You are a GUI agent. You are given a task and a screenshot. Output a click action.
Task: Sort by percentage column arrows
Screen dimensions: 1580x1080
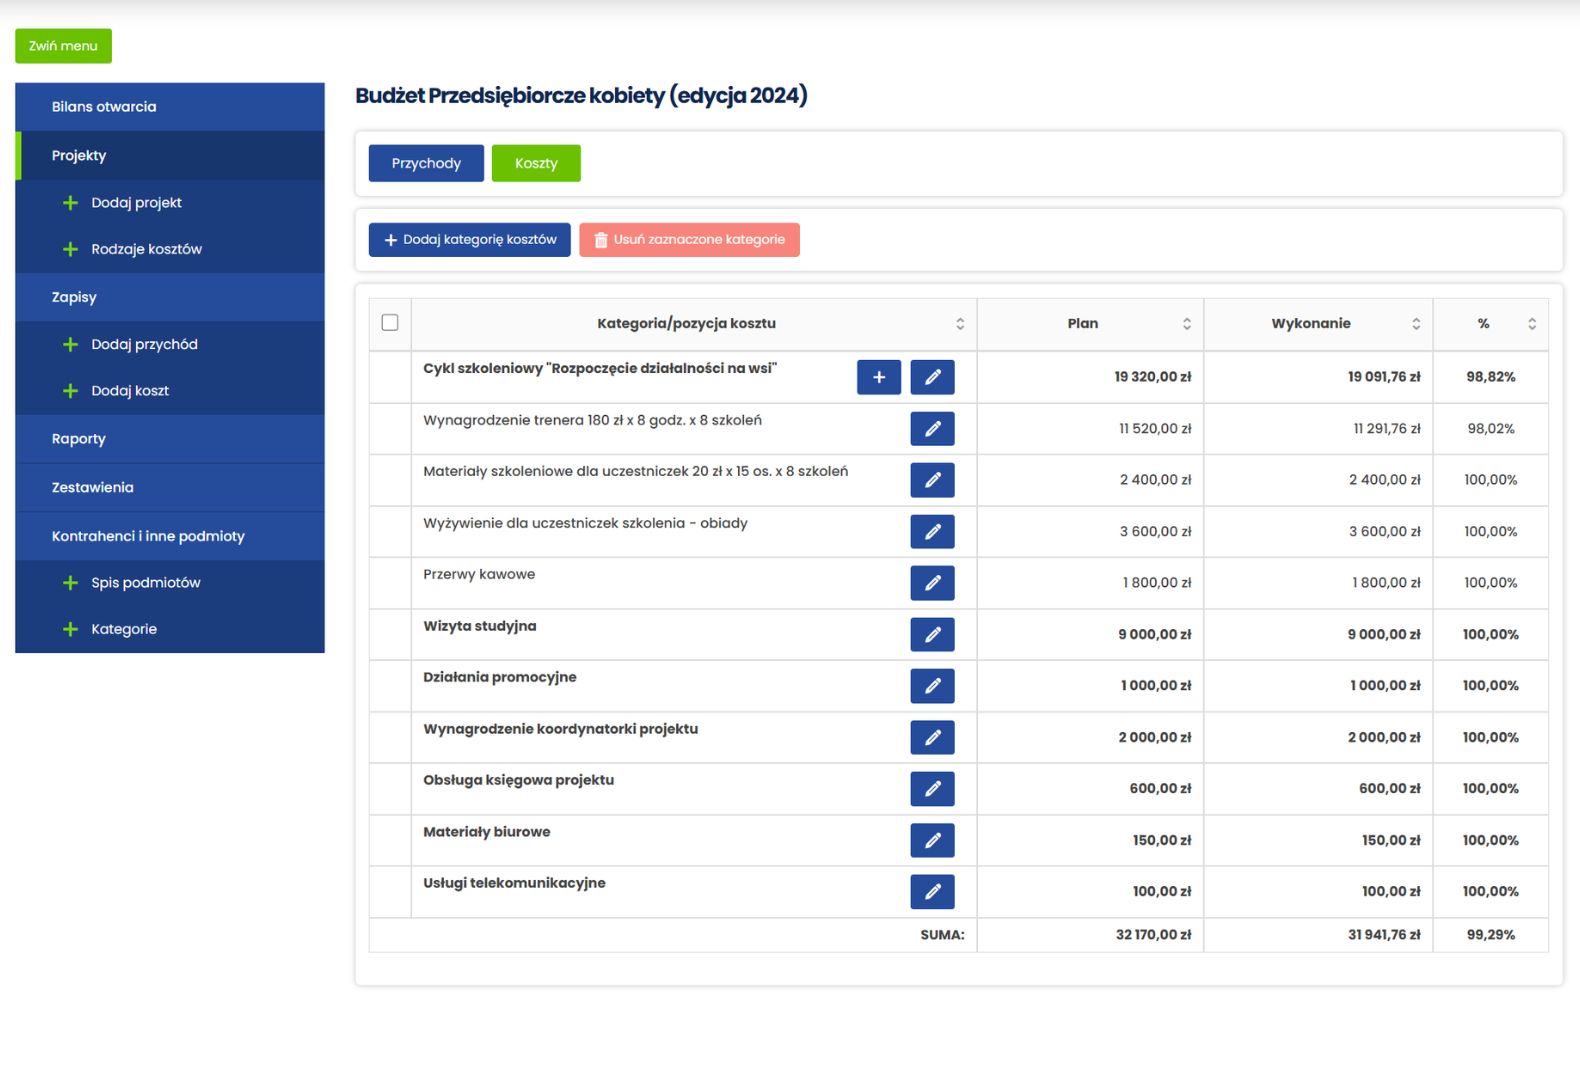[1531, 324]
